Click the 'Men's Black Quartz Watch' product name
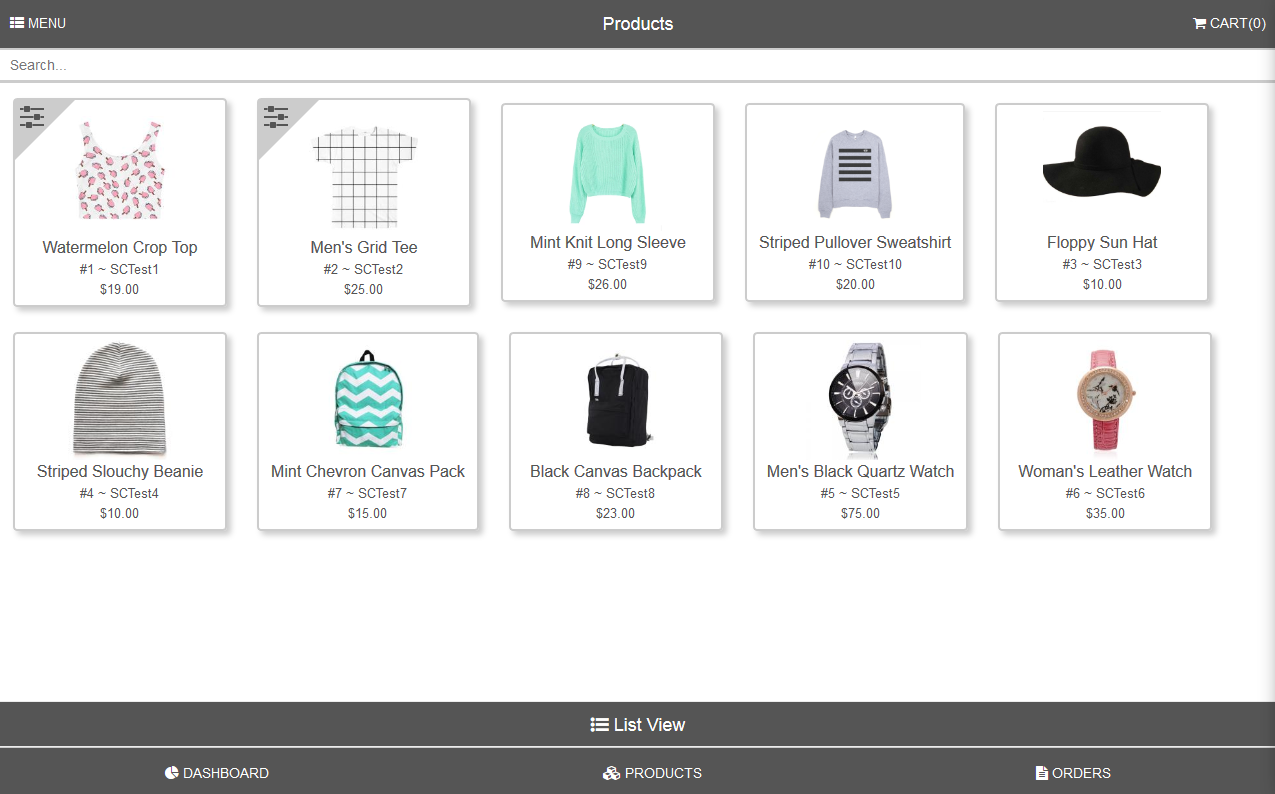1275x794 pixels. (860, 471)
